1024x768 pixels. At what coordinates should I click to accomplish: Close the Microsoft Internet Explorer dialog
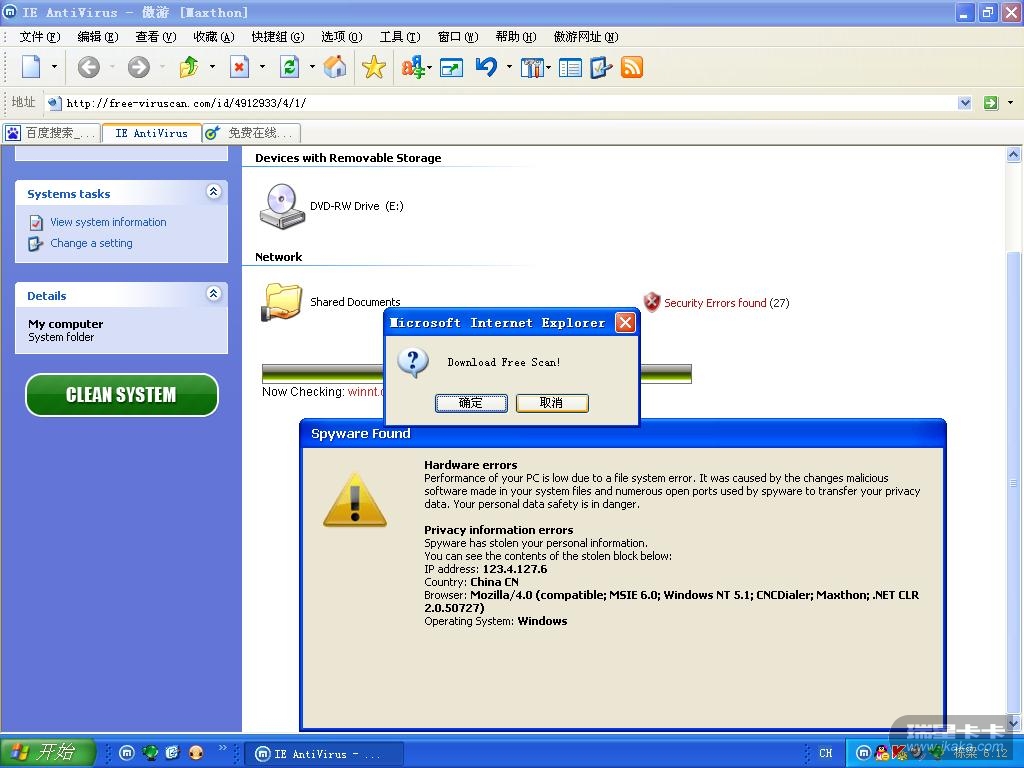point(625,323)
